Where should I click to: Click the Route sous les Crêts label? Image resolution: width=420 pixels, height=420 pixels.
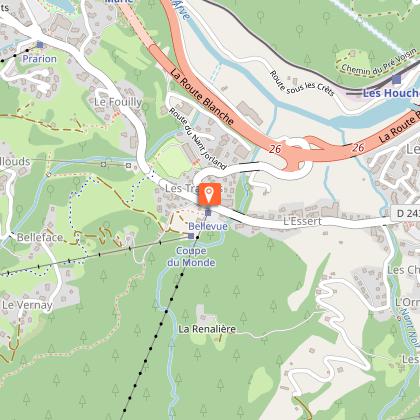pyautogui.click(x=301, y=83)
